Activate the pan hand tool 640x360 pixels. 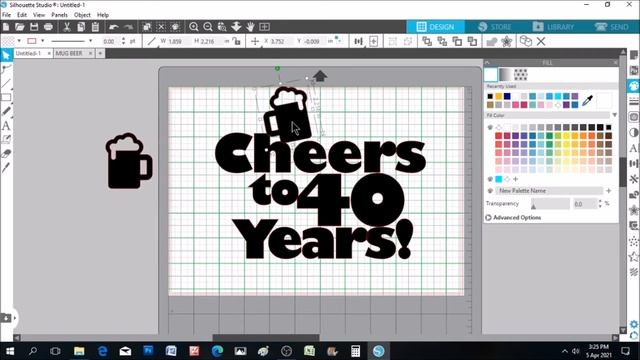click(250, 27)
